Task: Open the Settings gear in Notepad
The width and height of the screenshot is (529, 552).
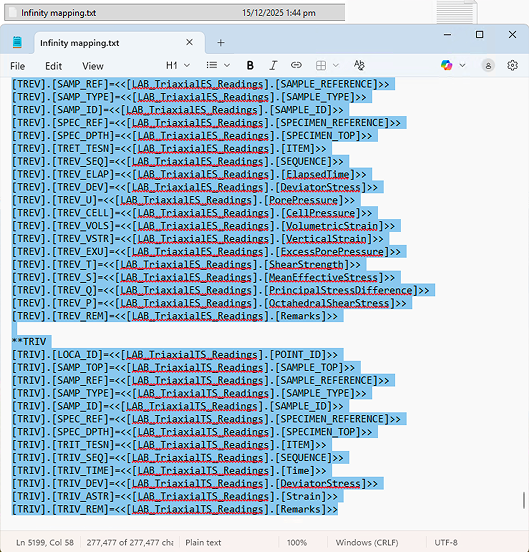Action: 512,65
